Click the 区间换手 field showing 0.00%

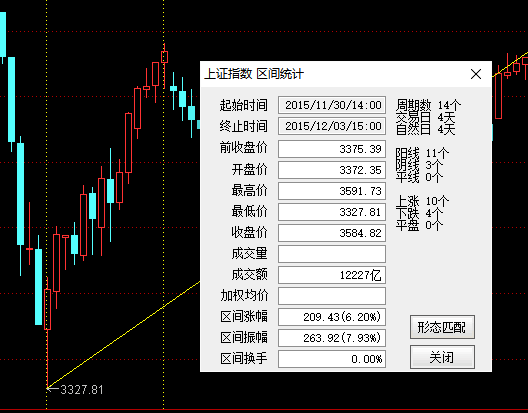(x=332, y=359)
